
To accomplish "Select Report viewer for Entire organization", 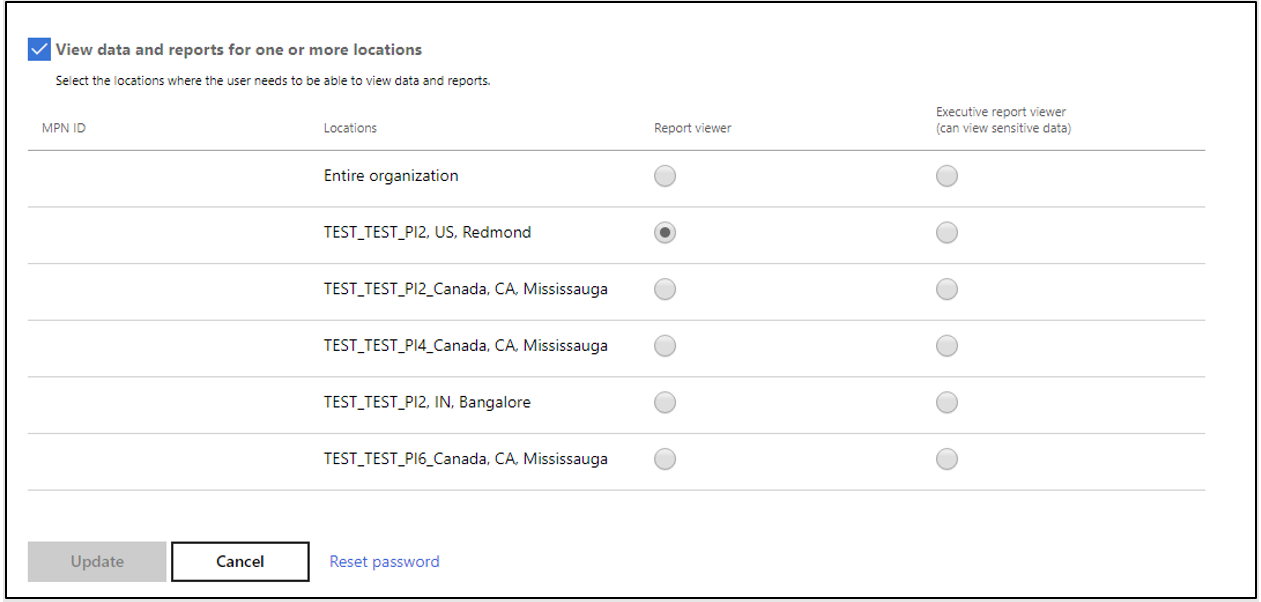I will coord(664,175).
